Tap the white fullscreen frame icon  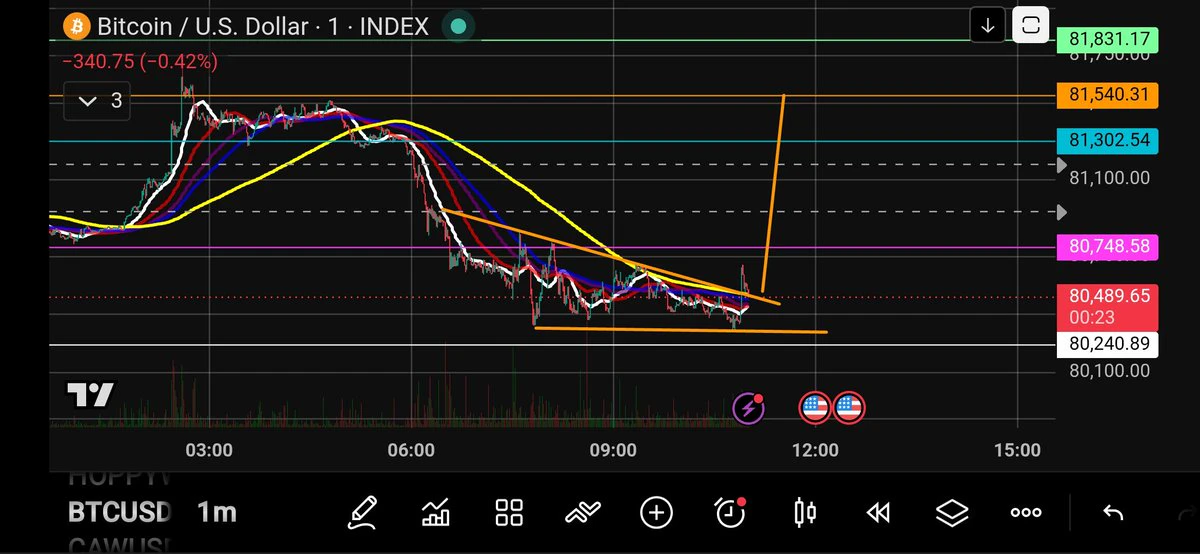pyautogui.click(x=1030, y=26)
